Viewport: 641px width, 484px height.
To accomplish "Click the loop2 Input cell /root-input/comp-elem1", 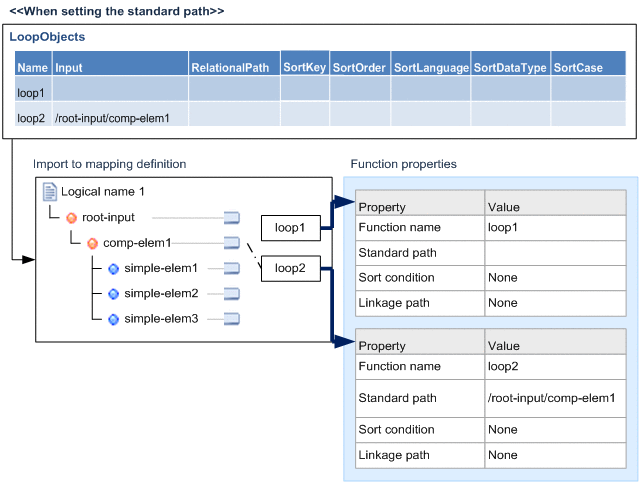I will click(113, 118).
